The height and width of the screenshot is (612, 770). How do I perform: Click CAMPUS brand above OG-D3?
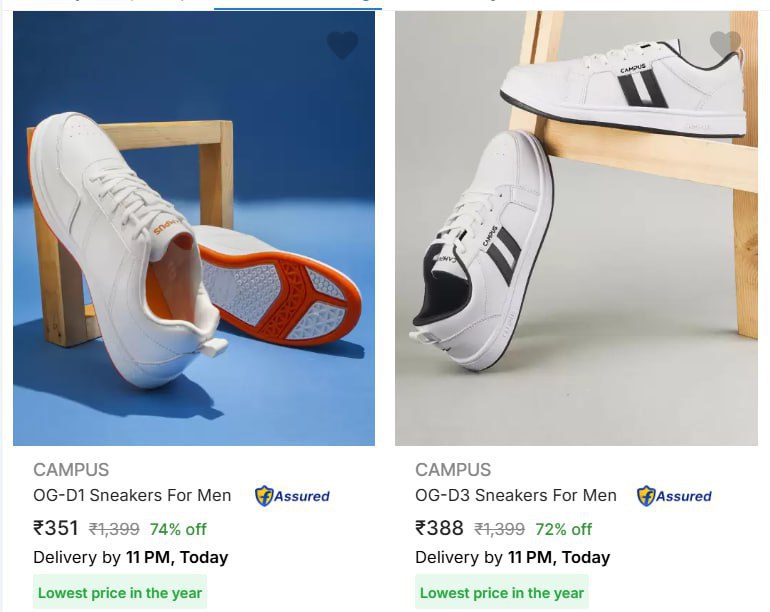point(453,470)
